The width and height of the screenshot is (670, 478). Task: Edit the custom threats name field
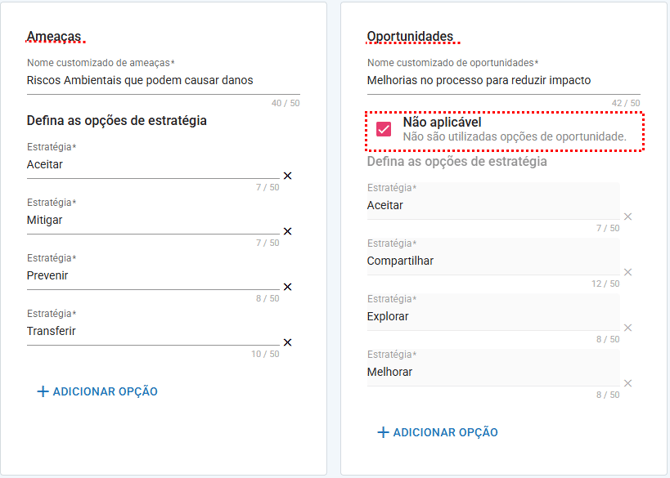160,80
